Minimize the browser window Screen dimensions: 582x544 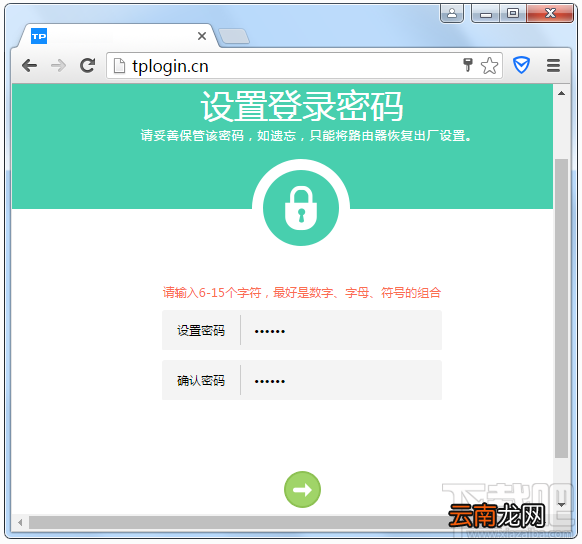tap(485, 14)
